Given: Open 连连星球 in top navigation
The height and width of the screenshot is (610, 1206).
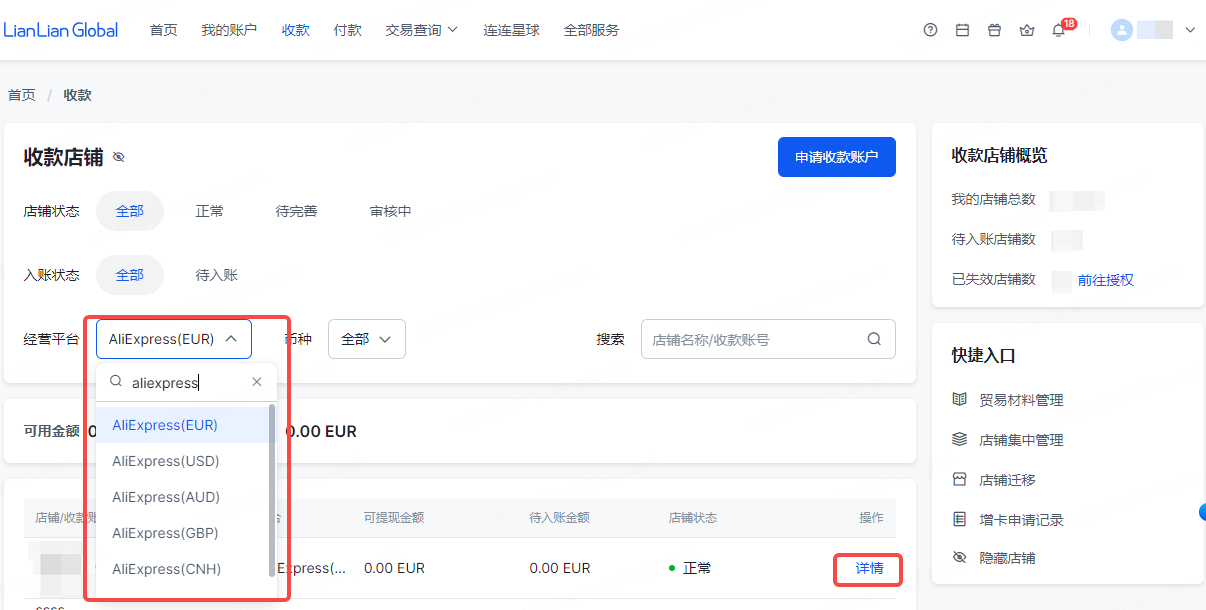Looking at the screenshot, I should [x=512, y=30].
